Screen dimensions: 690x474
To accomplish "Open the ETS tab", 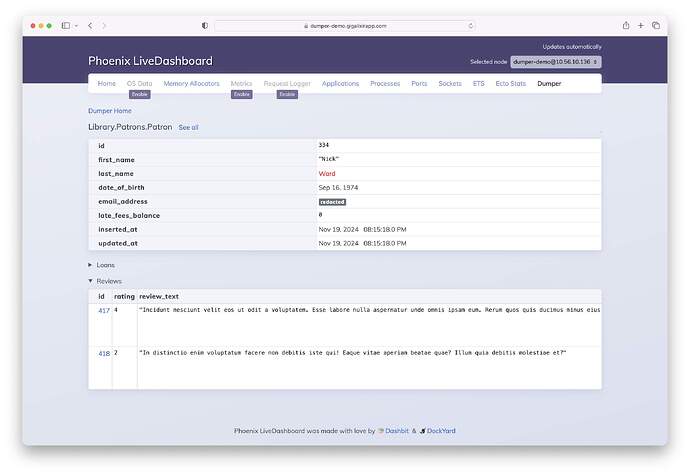I will (x=478, y=83).
